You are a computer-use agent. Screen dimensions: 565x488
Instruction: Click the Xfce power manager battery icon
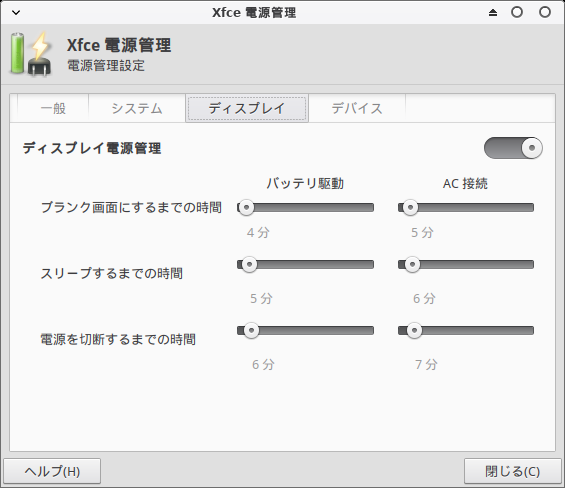pyautogui.click(x=31, y=54)
